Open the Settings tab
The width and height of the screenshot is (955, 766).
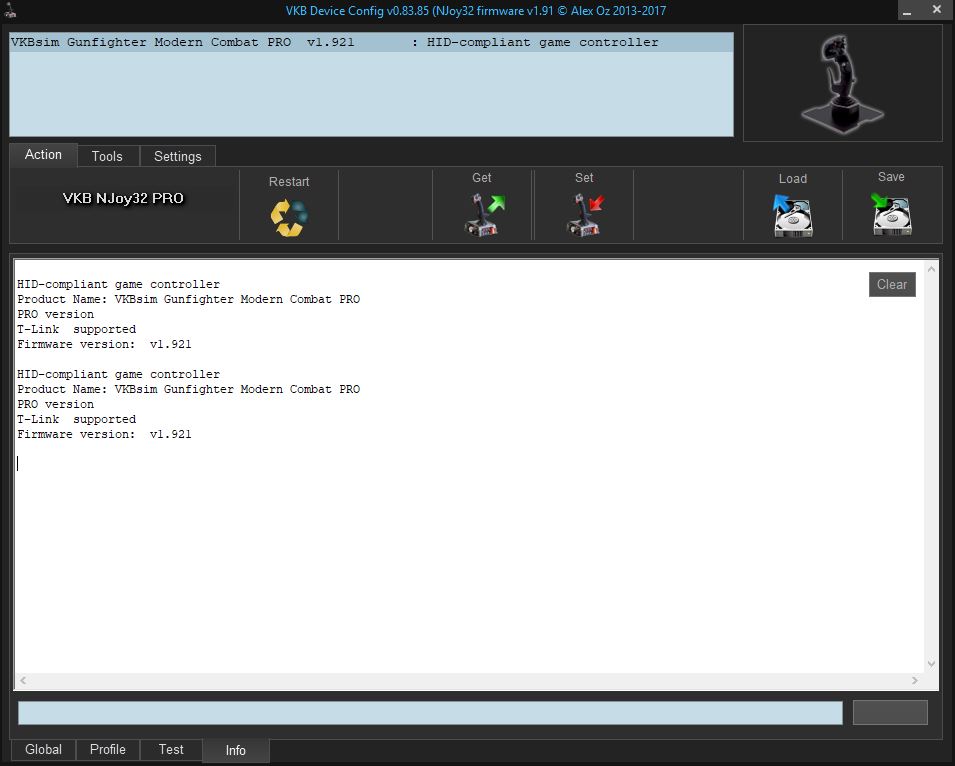pos(177,156)
